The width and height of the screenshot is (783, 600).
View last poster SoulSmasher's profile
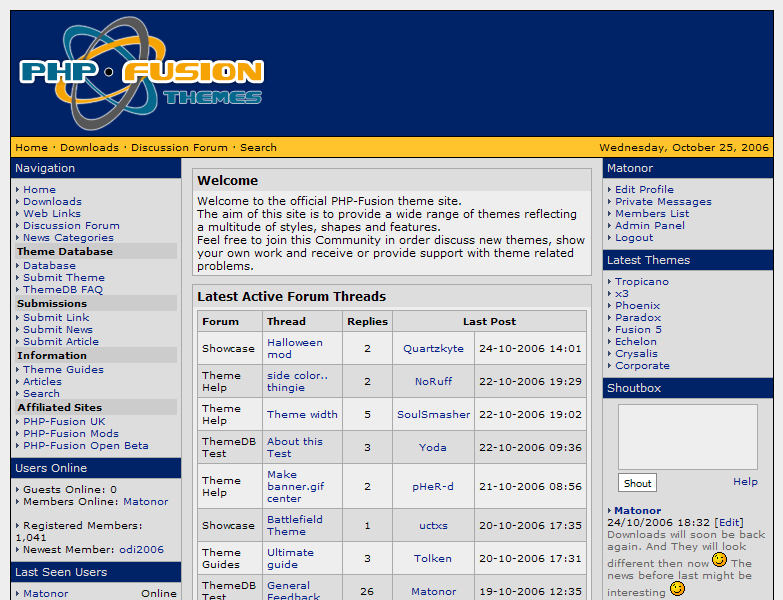click(433, 414)
